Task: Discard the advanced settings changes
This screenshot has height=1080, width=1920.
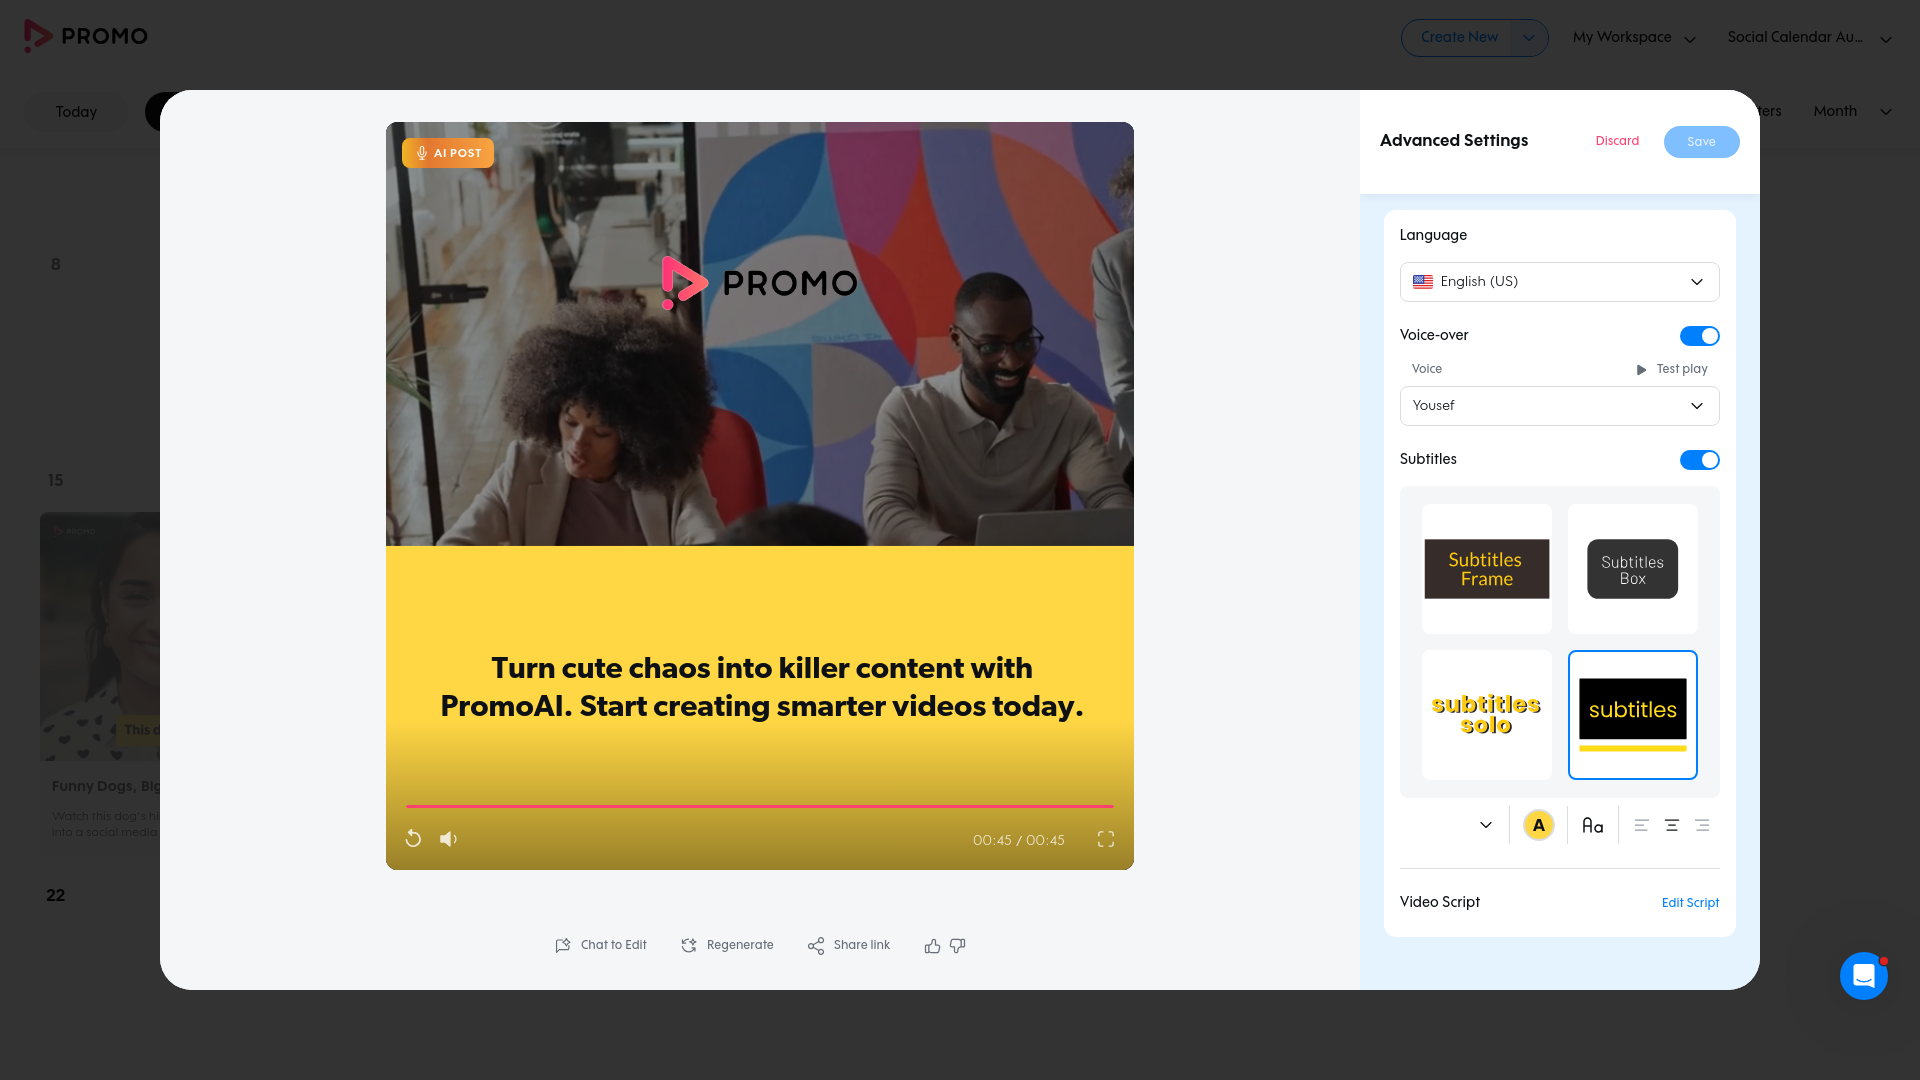Action: tap(1617, 141)
